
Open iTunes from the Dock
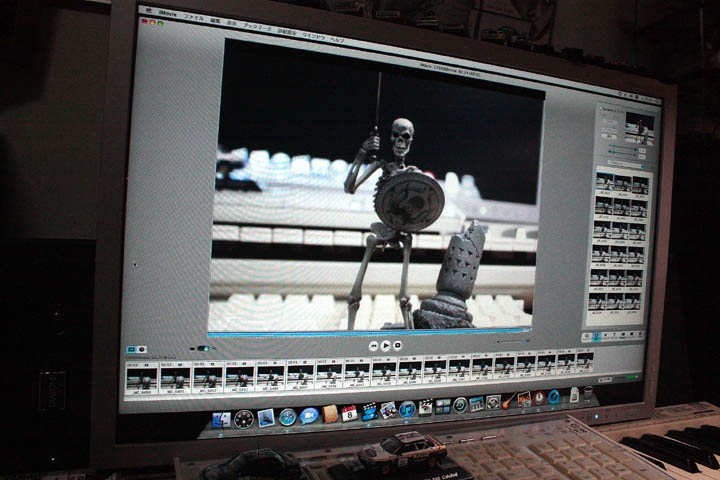point(407,409)
